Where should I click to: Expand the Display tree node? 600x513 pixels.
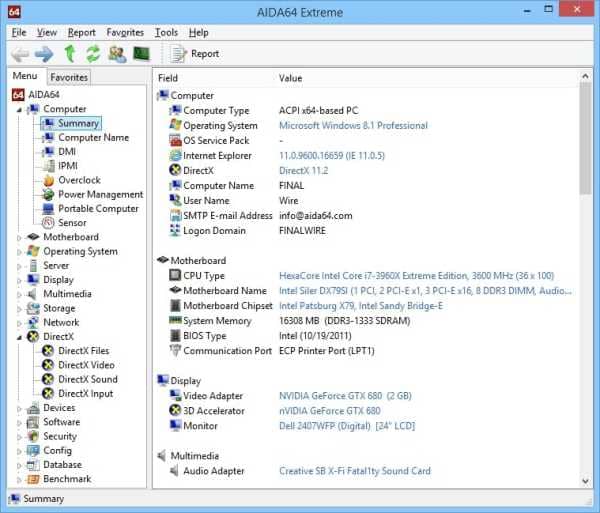point(19,280)
